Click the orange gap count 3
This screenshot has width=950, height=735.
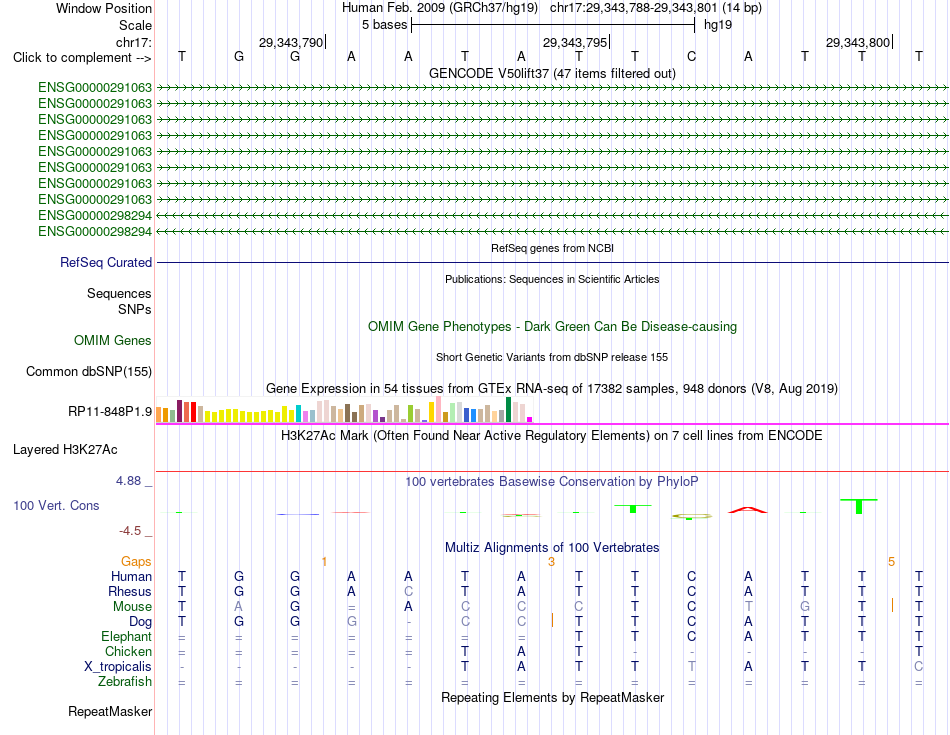551,562
